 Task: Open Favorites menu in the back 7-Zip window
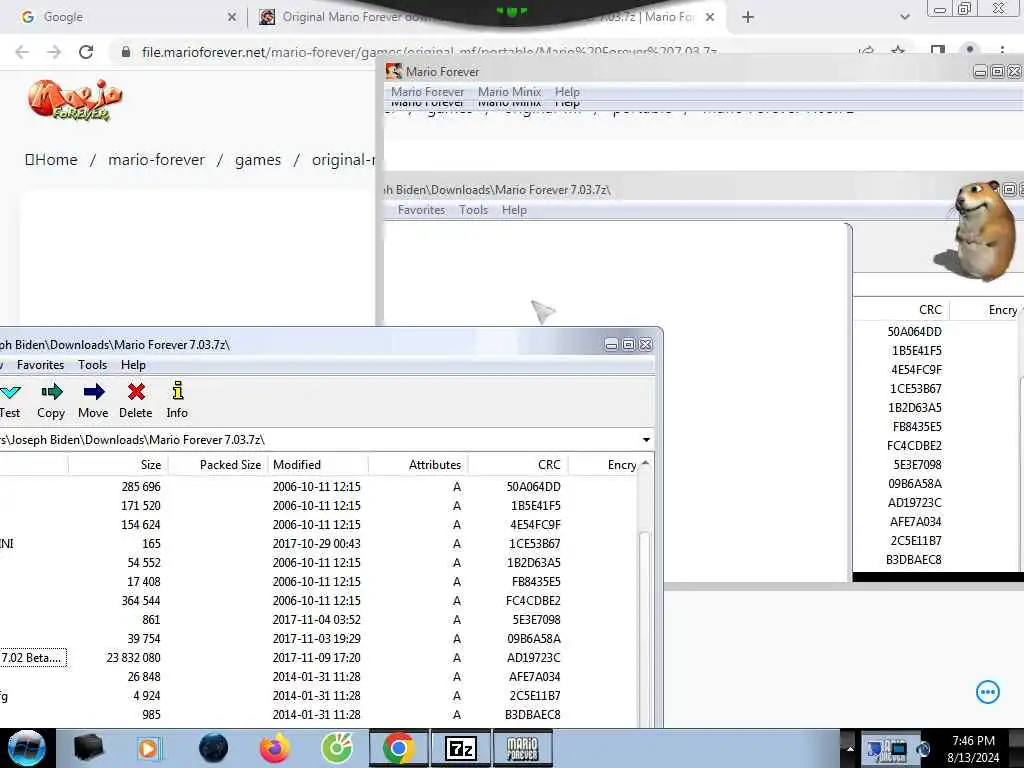(x=421, y=210)
